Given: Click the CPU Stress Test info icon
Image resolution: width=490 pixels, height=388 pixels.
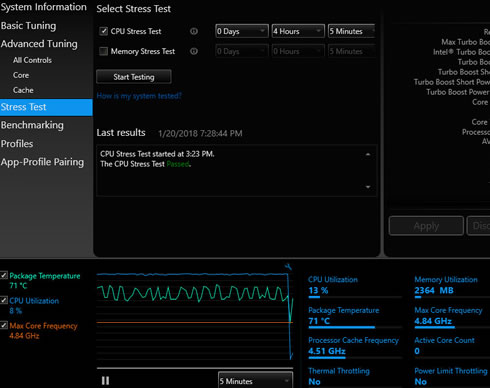Looking at the screenshot, I should (x=194, y=31).
